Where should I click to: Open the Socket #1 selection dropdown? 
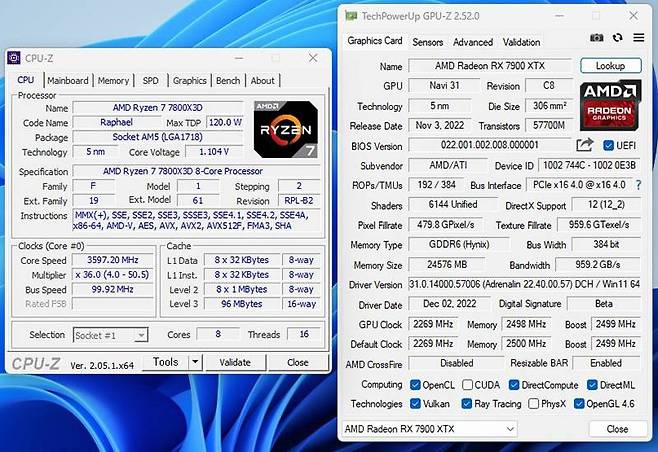click(110, 335)
